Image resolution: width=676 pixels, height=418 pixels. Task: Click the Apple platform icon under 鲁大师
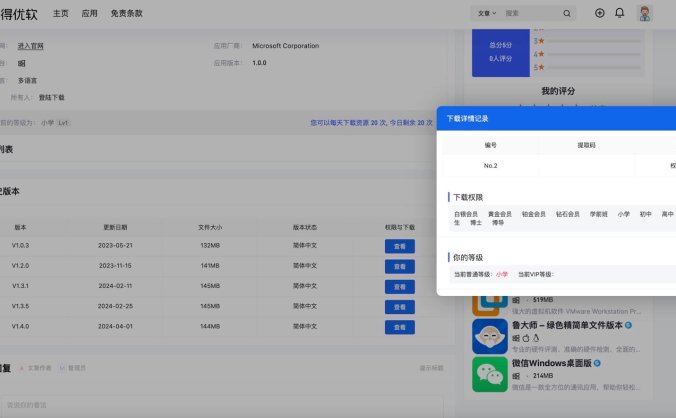526,338
